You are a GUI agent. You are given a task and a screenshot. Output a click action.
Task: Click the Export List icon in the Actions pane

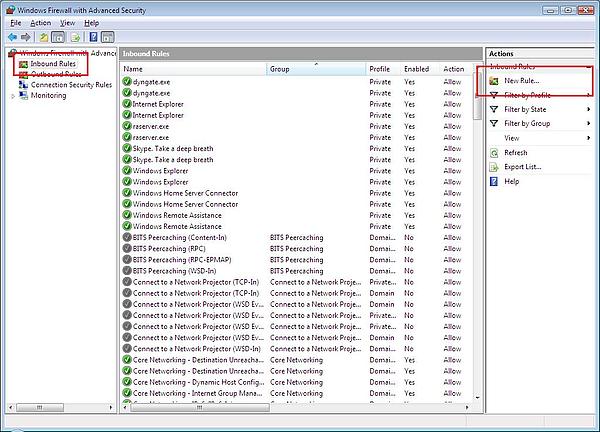pyautogui.click(x=494, y=167)
